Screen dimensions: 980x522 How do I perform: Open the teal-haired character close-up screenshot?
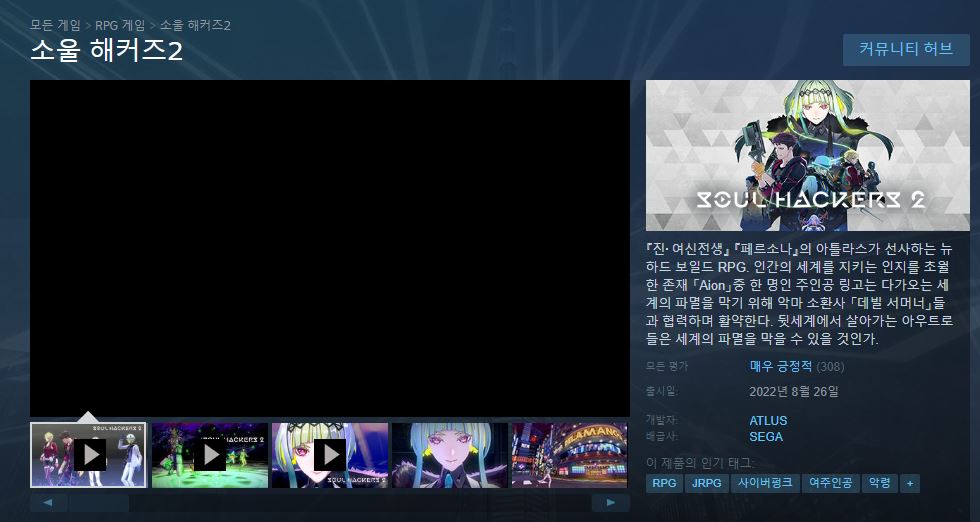click(449, 455)
